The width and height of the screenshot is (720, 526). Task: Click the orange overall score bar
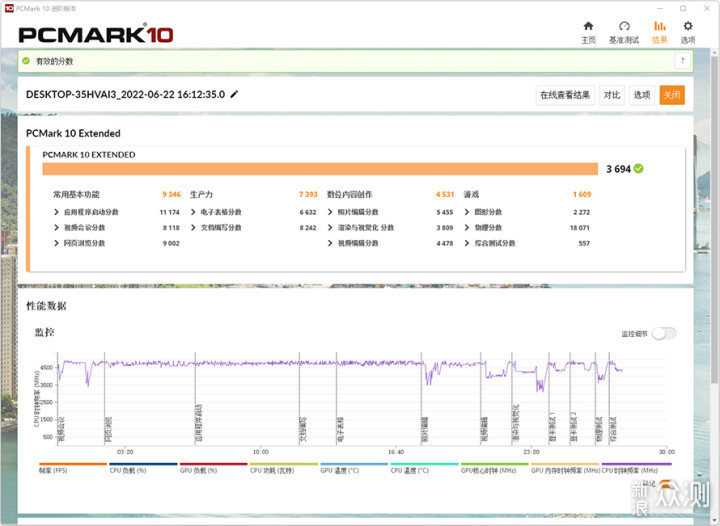tap(320, 169)
